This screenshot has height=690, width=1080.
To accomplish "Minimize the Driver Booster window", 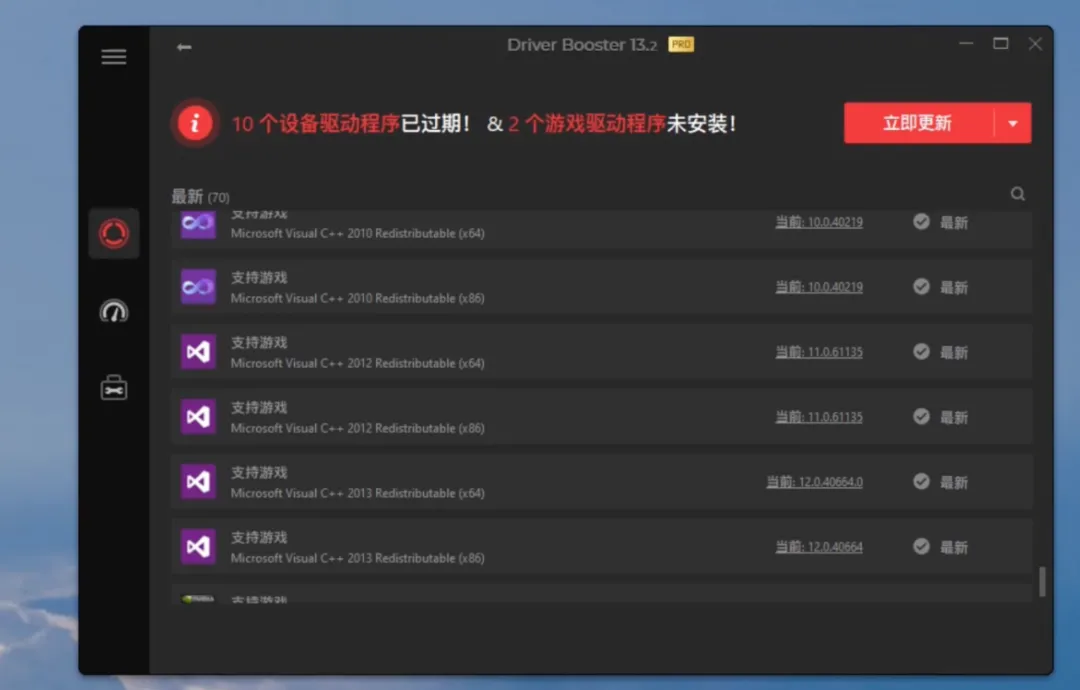I will click(x=966, y=43).
